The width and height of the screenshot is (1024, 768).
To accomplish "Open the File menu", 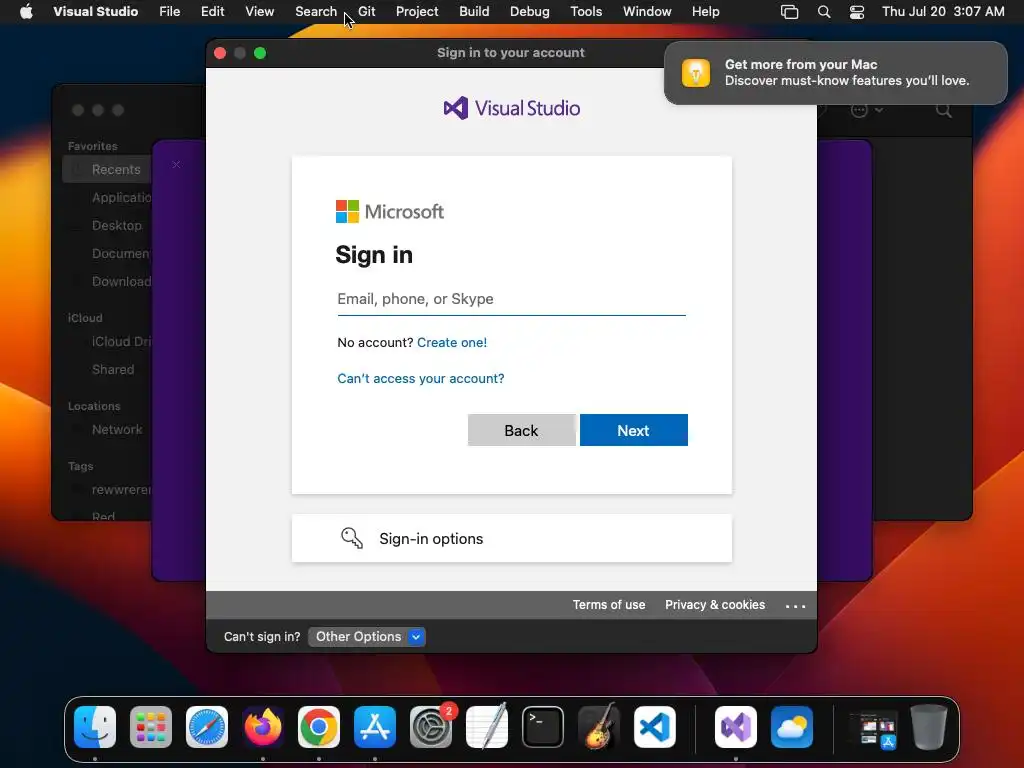I will pos(170,12).
